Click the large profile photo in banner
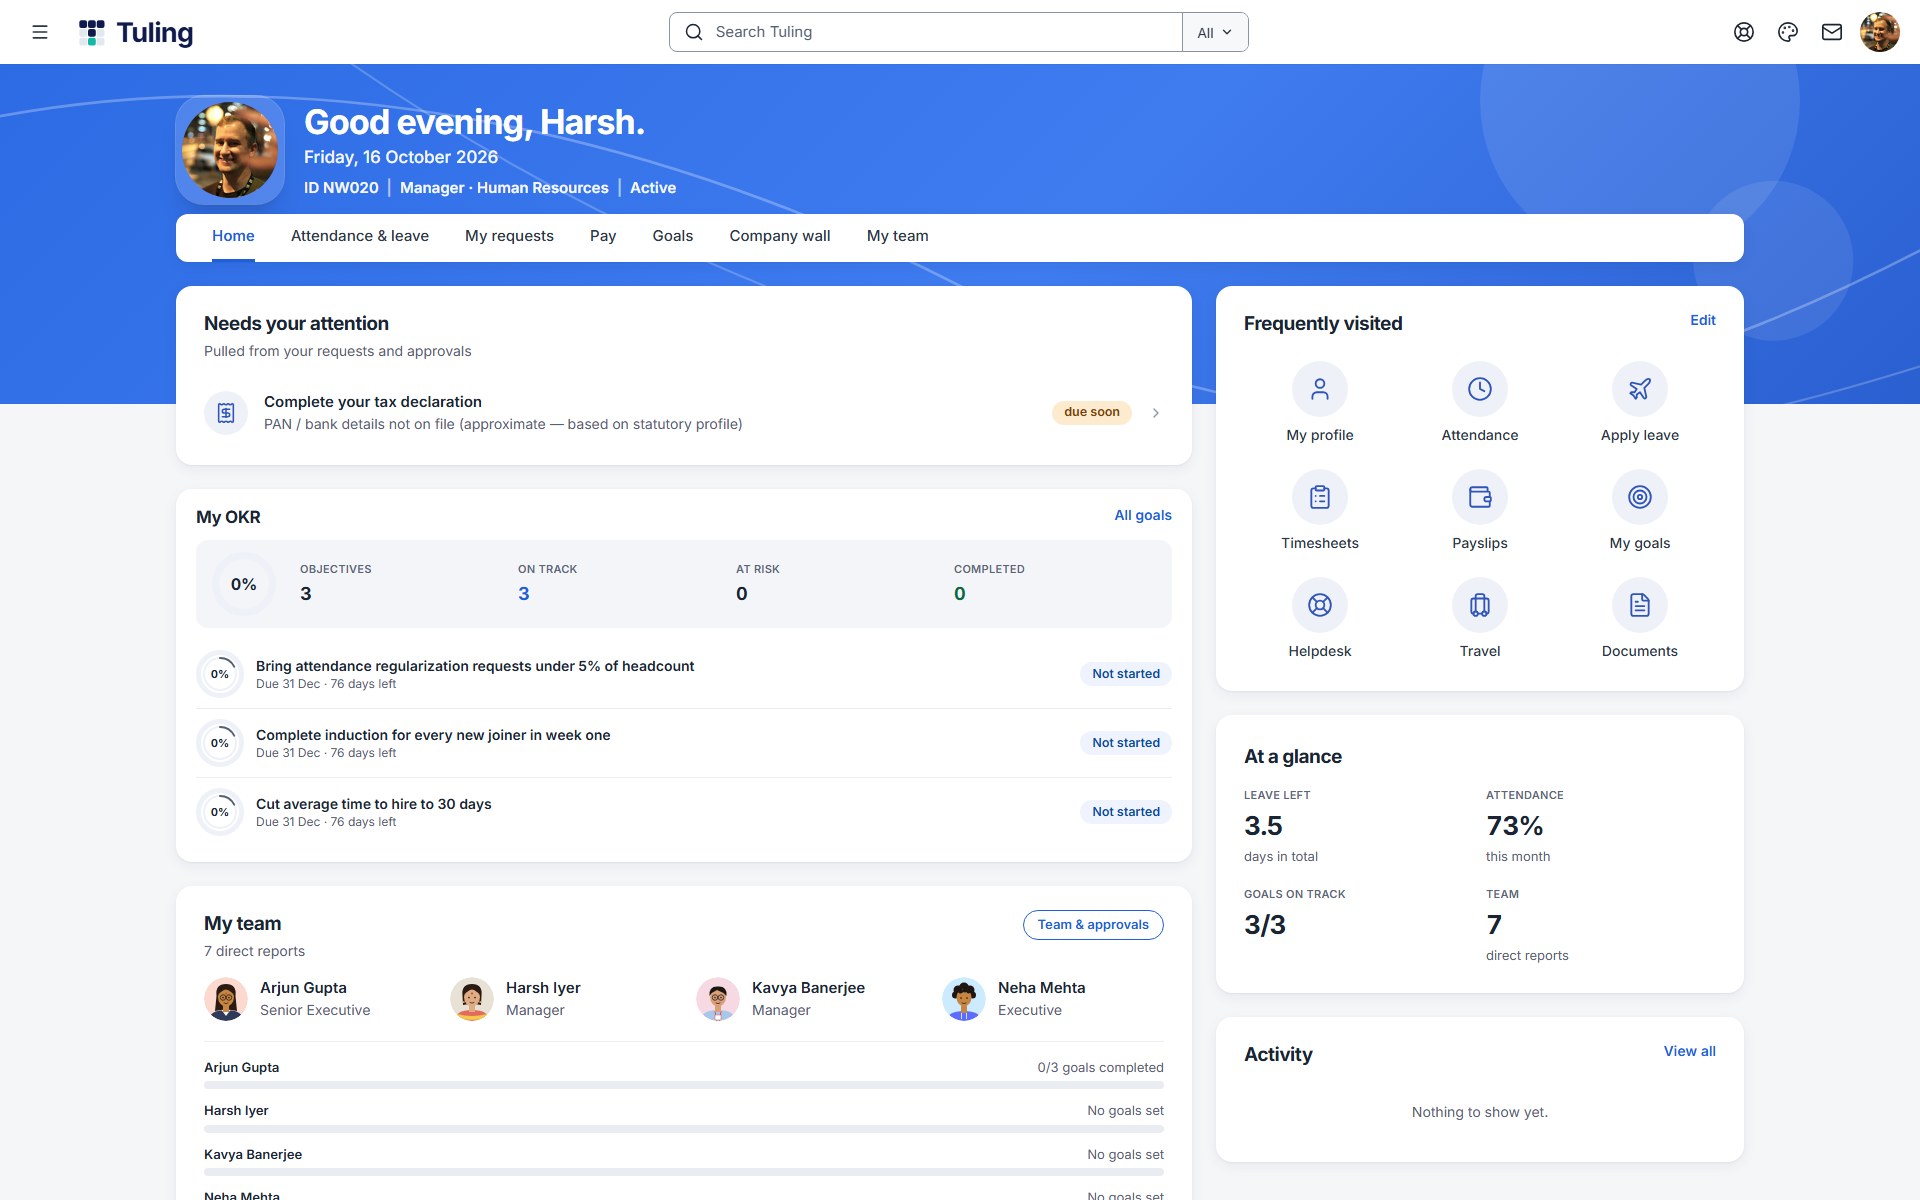Image resolution: width=1920 pixels, height=1200 pixels. coord(230,150)
